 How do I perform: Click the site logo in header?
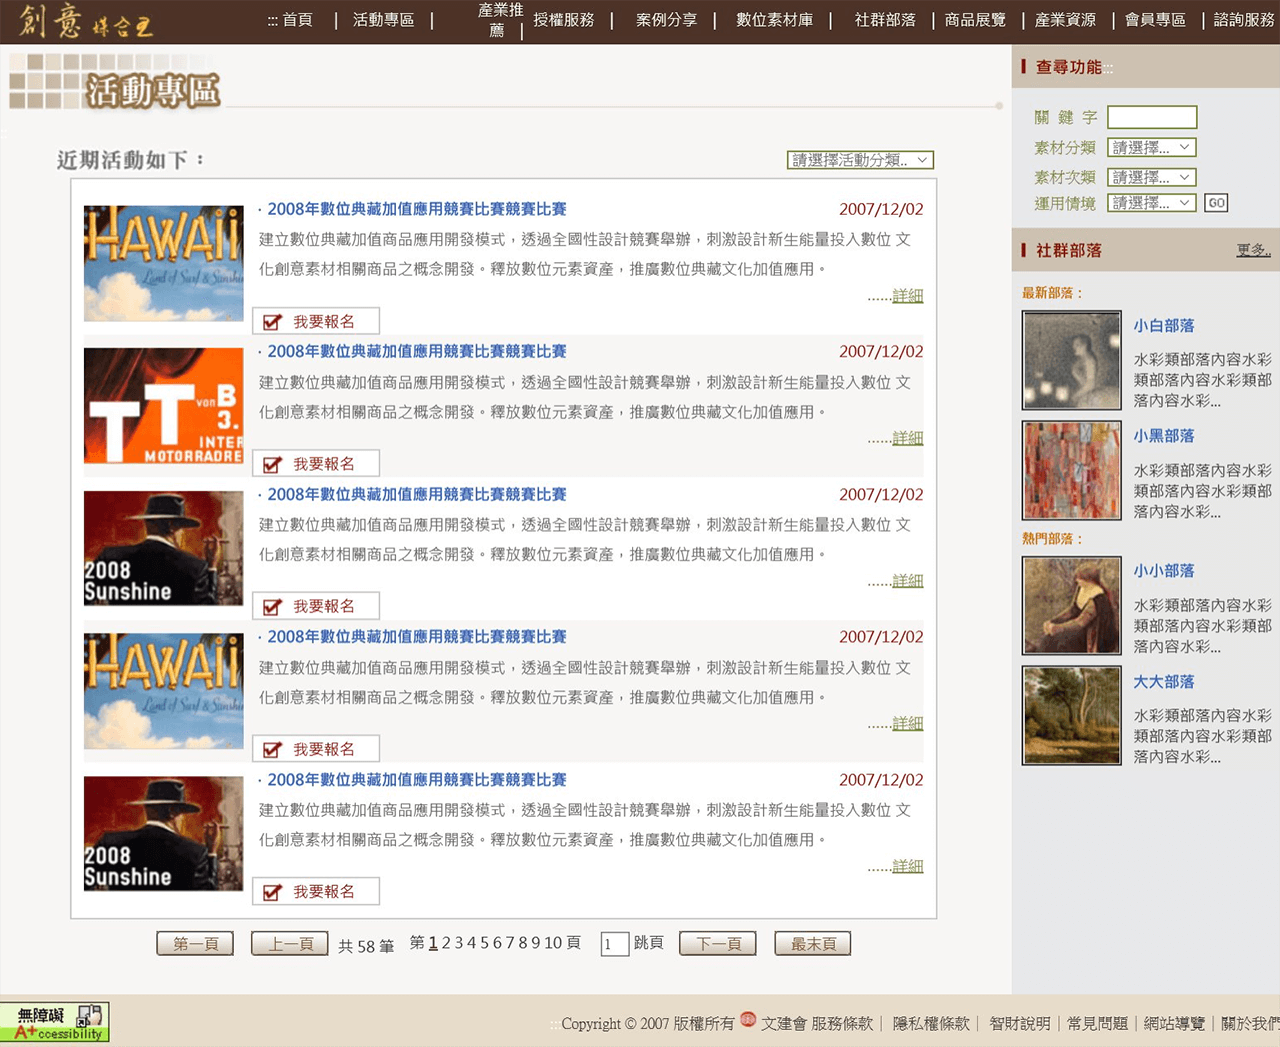click(x=85, y=21)
